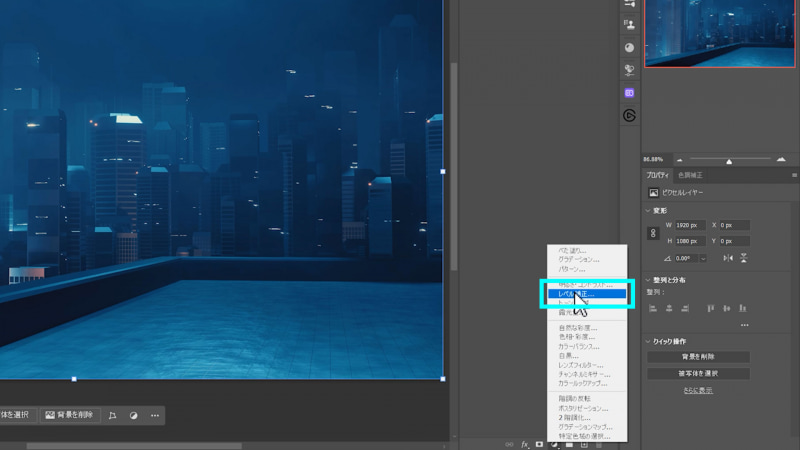800x450 pixels.
Task: Click the height H field
Action: [690, 241]
